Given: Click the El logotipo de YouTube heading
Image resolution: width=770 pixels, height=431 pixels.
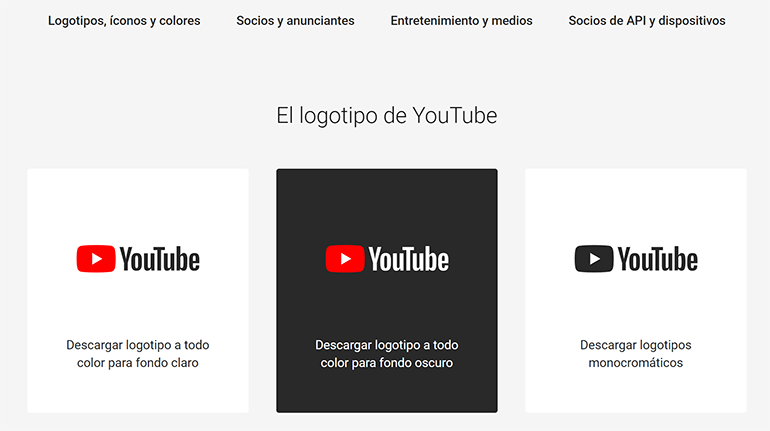Looking at the screenshot, I should [x=387, y=116].
